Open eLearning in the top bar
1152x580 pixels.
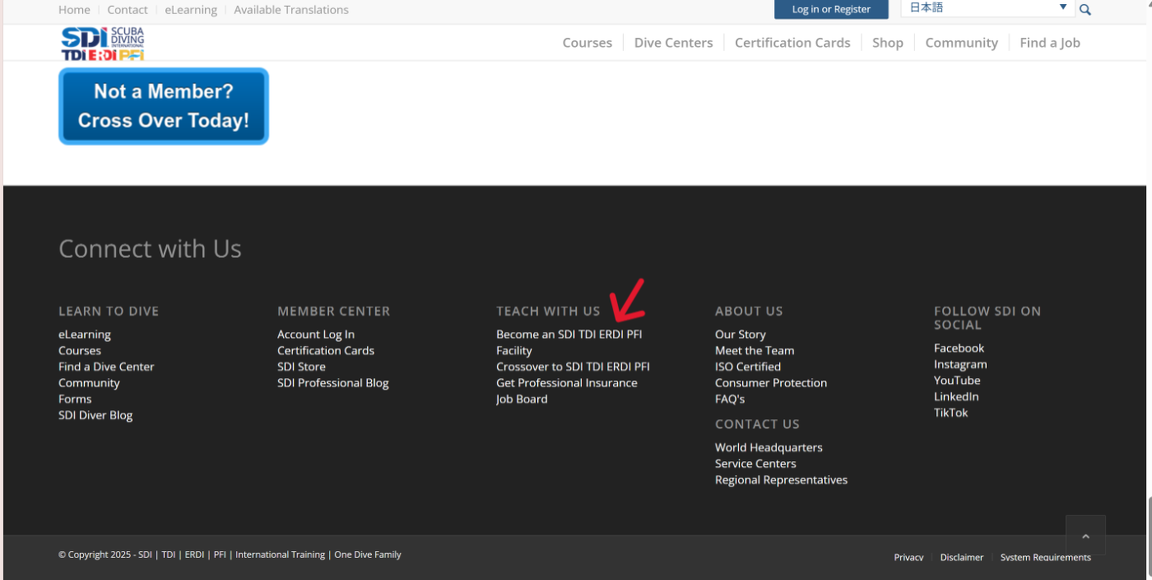click(190, 10)
